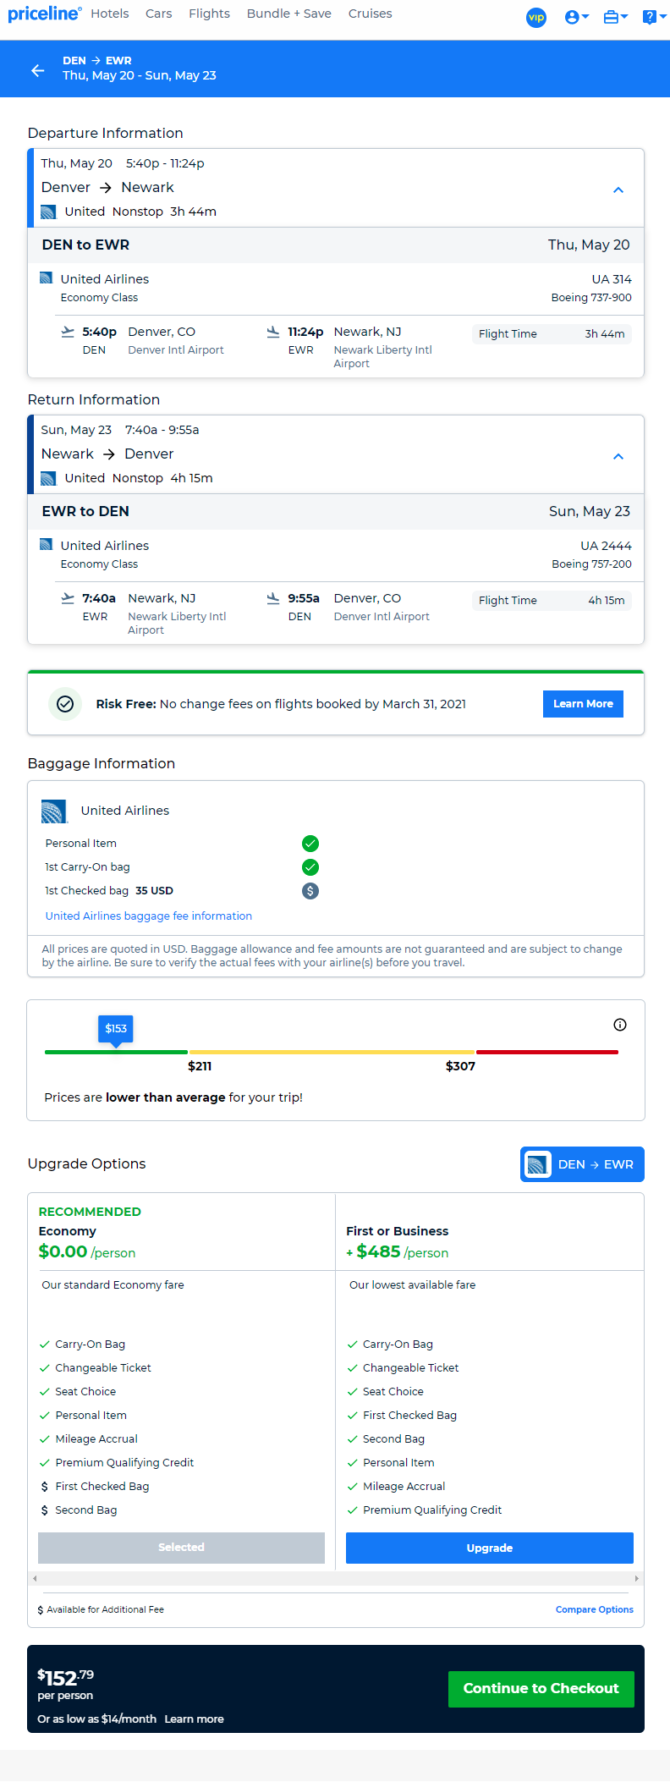This screenshot has height=1782, width=670.
Task: Click Continue to Checkout
Action: 541,1689
